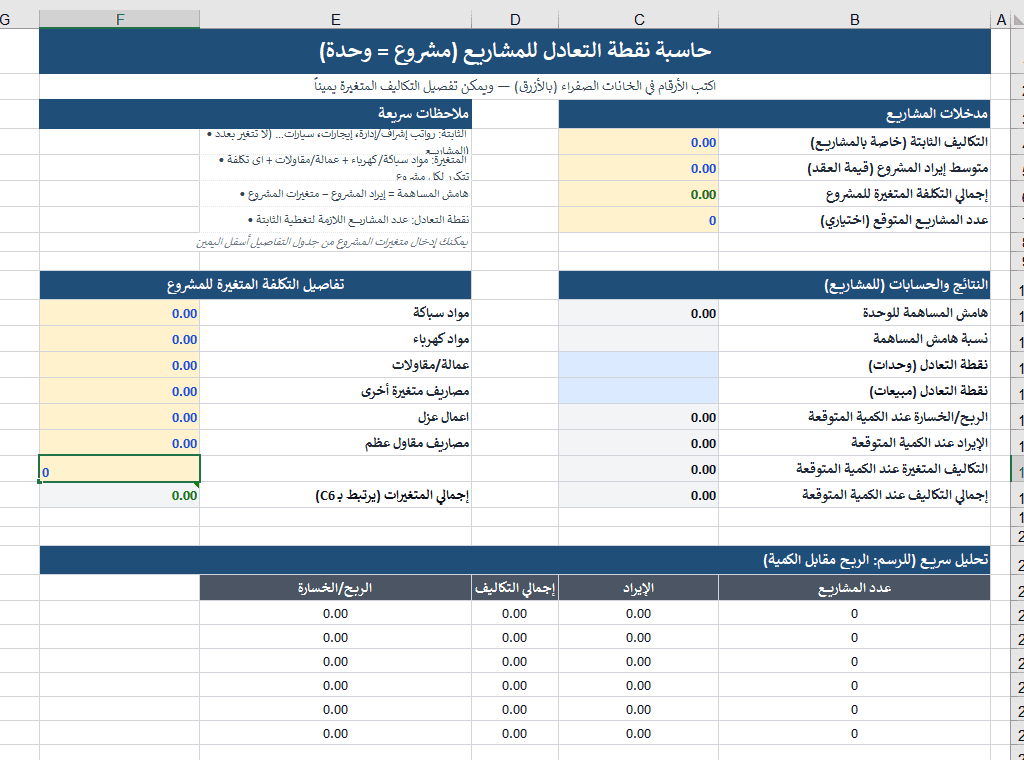This screenshot has height=760, width=1024.
Task: Select the blue cell for 'نقطة التعادل (وحدات)'
Action: (x=639, y=365)
